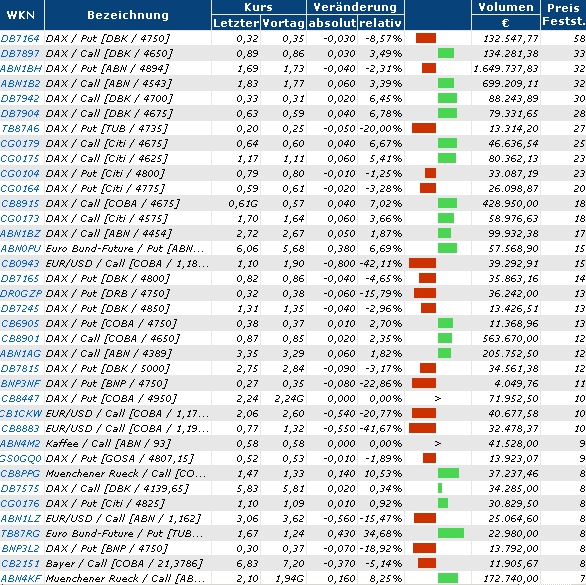Open the DB7164 WKN link
586x585 pixels.
click(20, 39)
